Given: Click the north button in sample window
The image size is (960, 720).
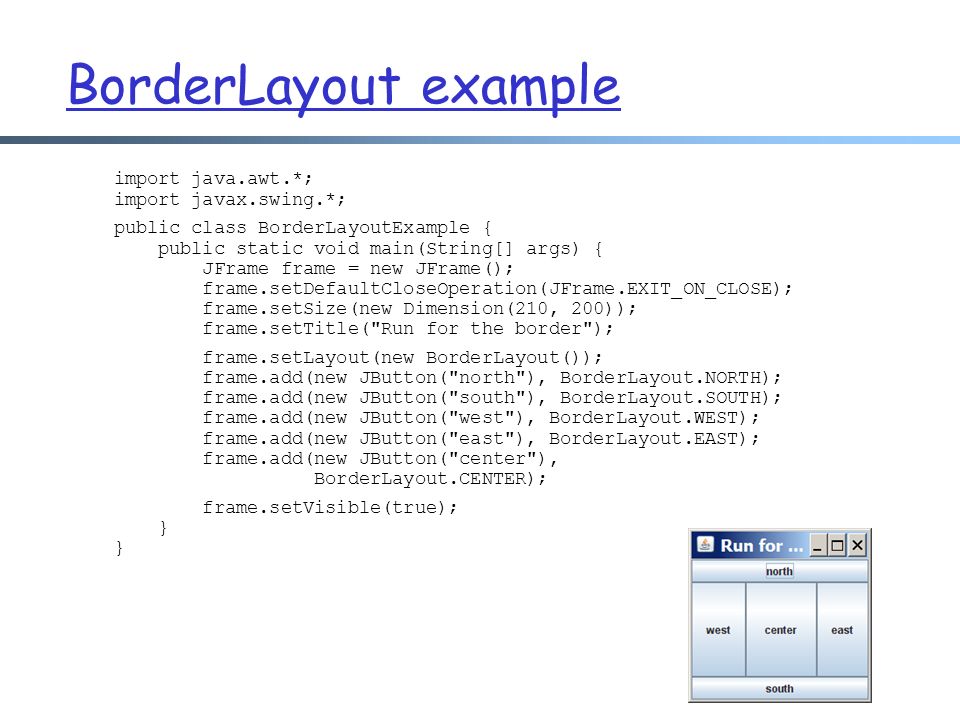Looking at the screenshot, I should [x=779, y=571].
